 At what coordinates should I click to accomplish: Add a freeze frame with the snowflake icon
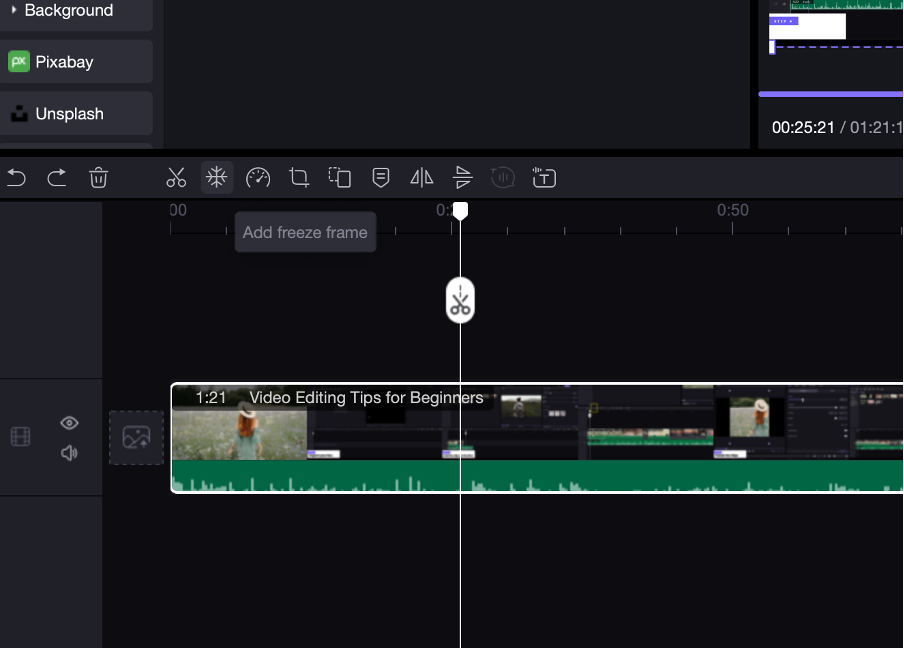tap(216, 178)
